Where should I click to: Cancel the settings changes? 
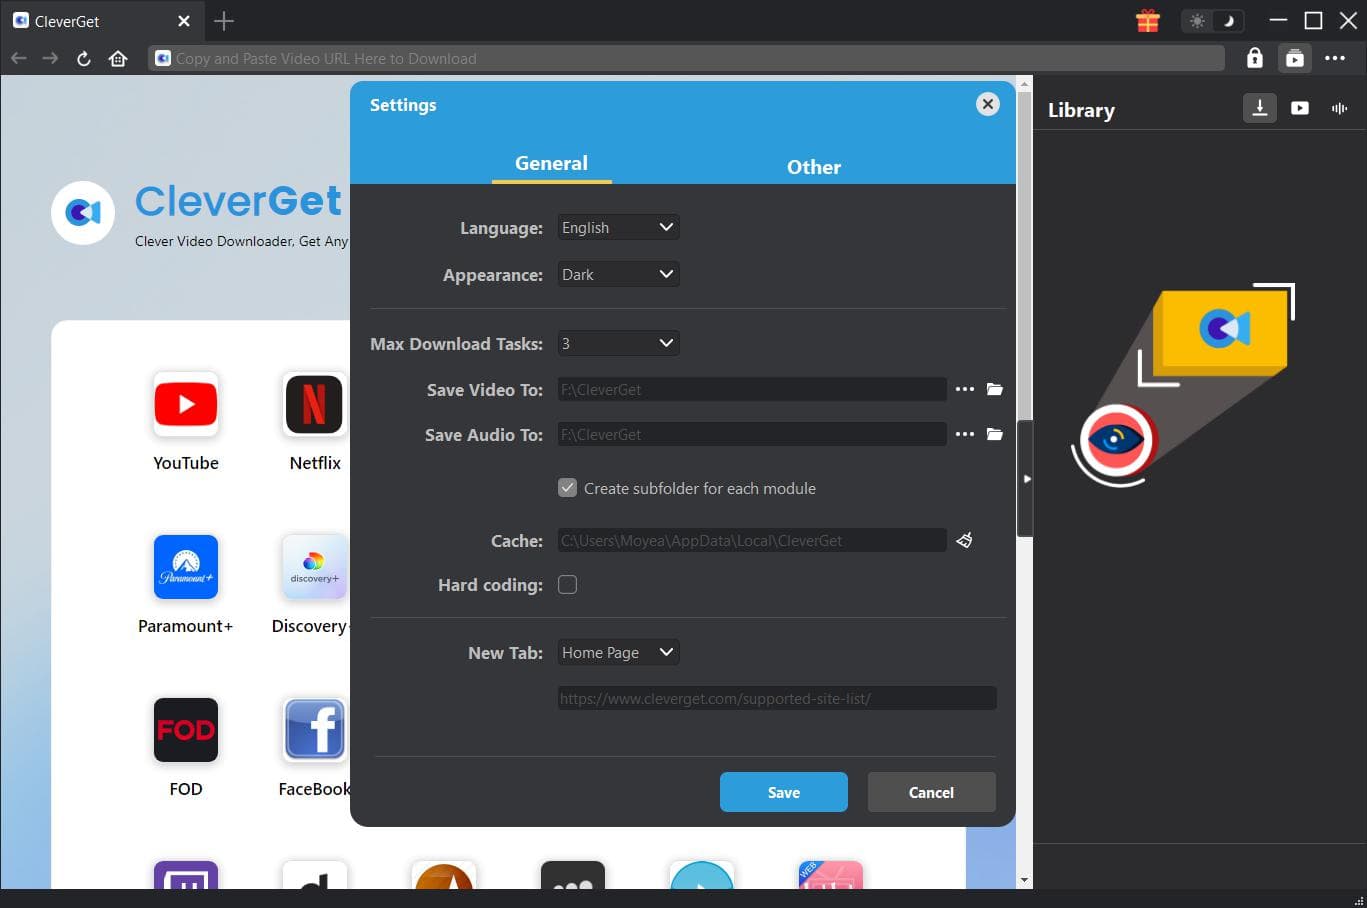point(930,792)
